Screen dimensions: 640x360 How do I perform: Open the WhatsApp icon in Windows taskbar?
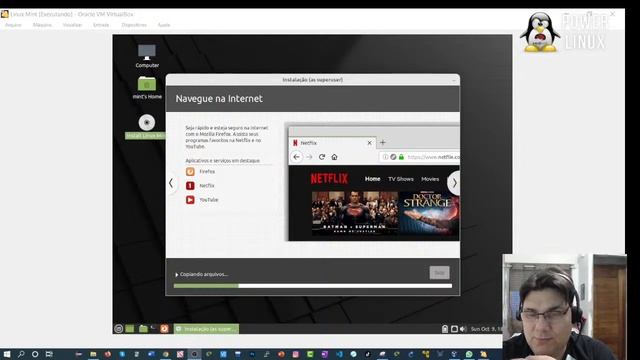[469, 354]
